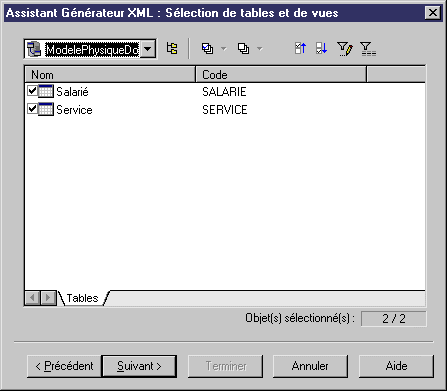Expand the Deselect All options arrow
Viewport: 447px width, 391px height.
coord(260,49)
